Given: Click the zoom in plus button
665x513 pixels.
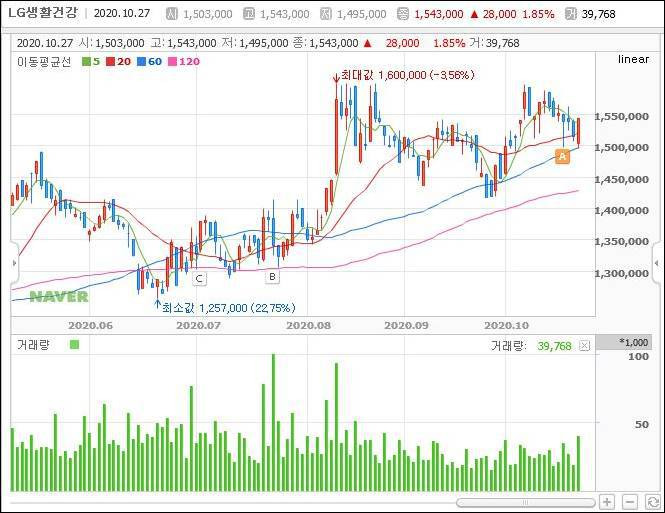Looking at the screenshot, I should pos(607,502).
